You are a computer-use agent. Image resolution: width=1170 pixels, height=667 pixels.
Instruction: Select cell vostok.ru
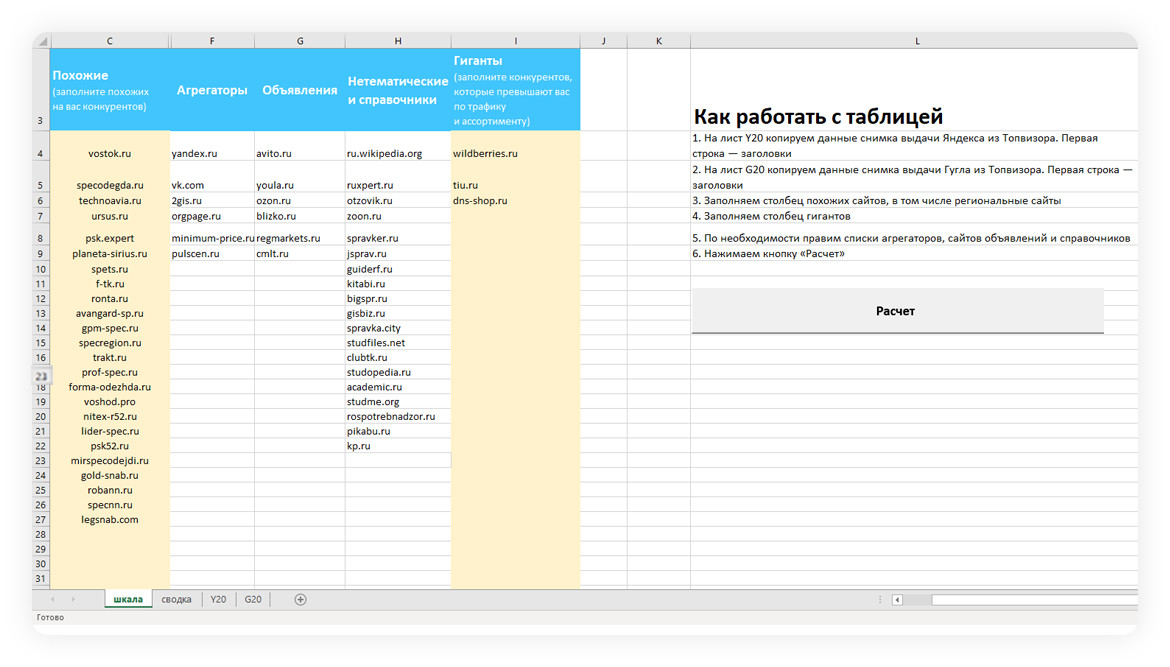click(110, 146)
